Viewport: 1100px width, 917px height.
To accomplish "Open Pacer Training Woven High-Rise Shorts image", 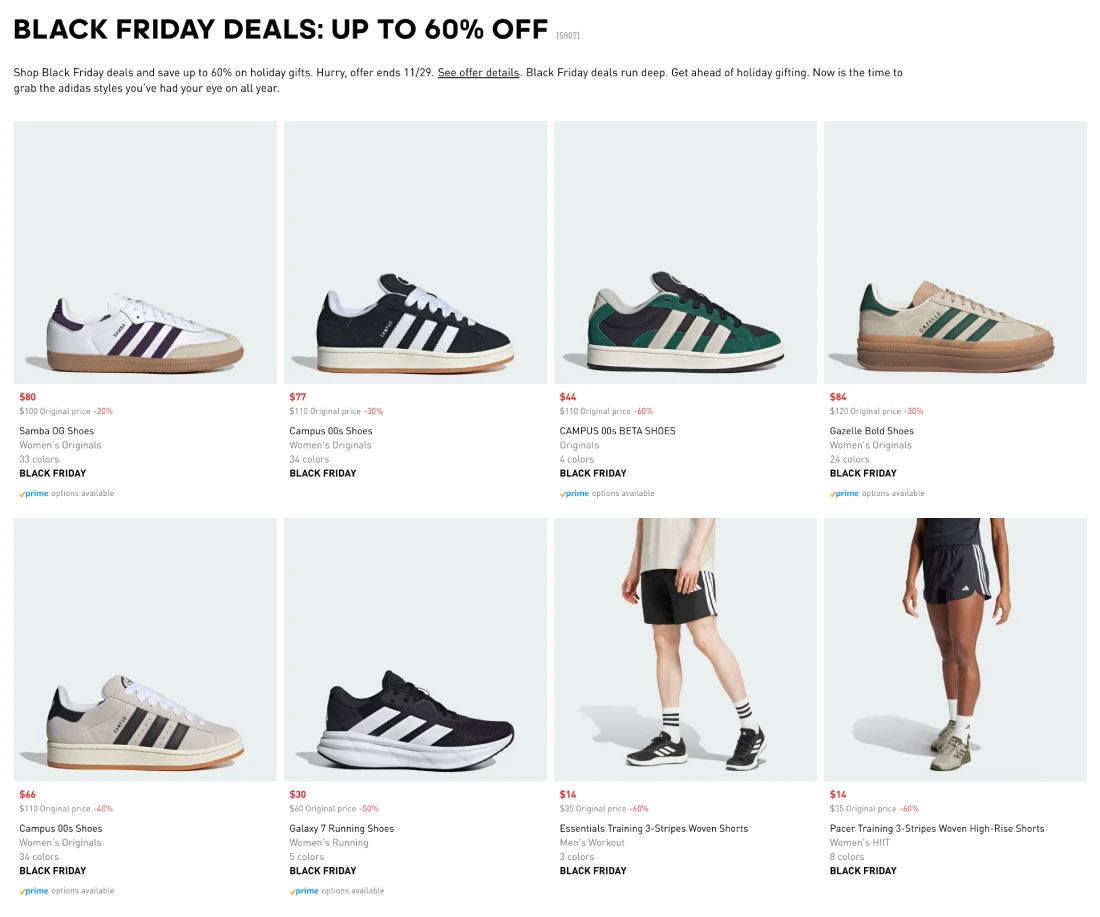I will point(955,650).
